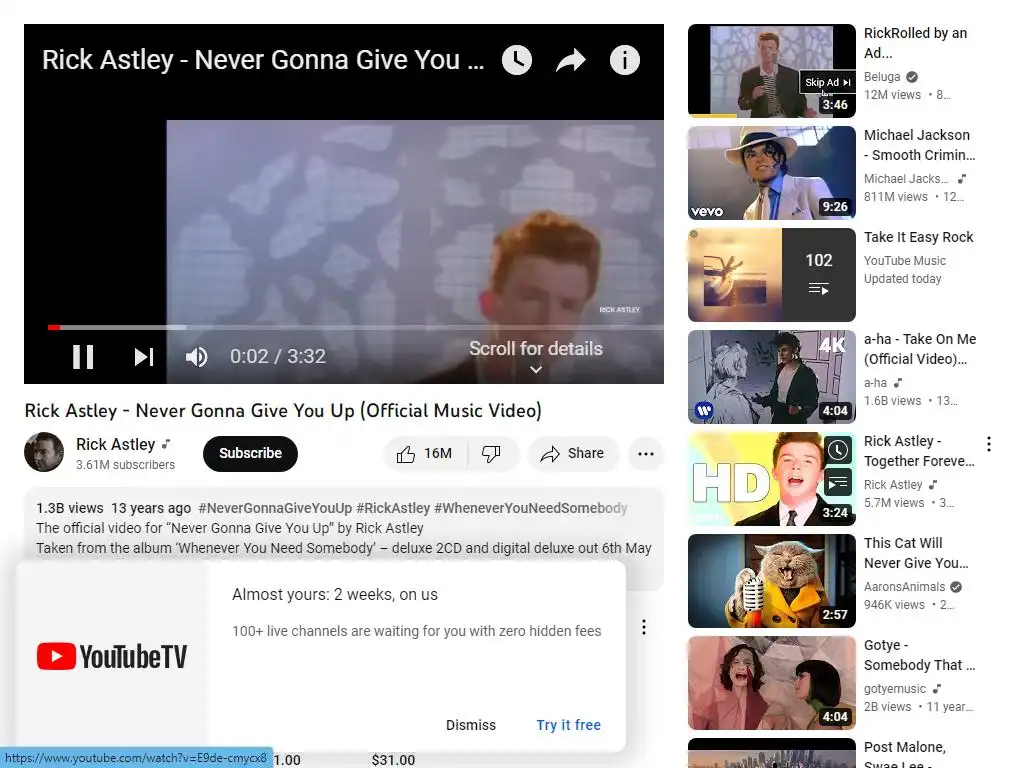The width and height of the screenshot is (1024, 768).
Task: Click the 3.61M subscribers text
Action: click(125, 465)
